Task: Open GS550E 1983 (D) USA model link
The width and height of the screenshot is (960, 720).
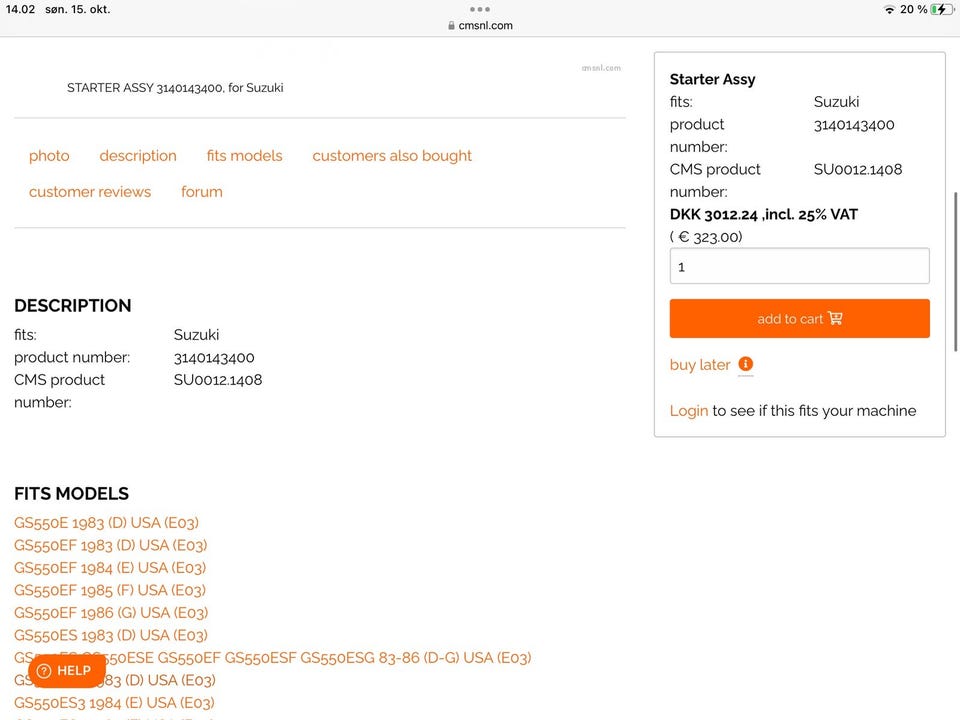Action: pos(106,523)
